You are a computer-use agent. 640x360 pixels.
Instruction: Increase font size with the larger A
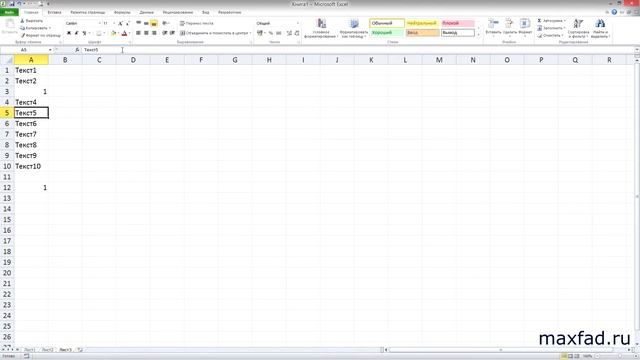click(x=120, y=23)
